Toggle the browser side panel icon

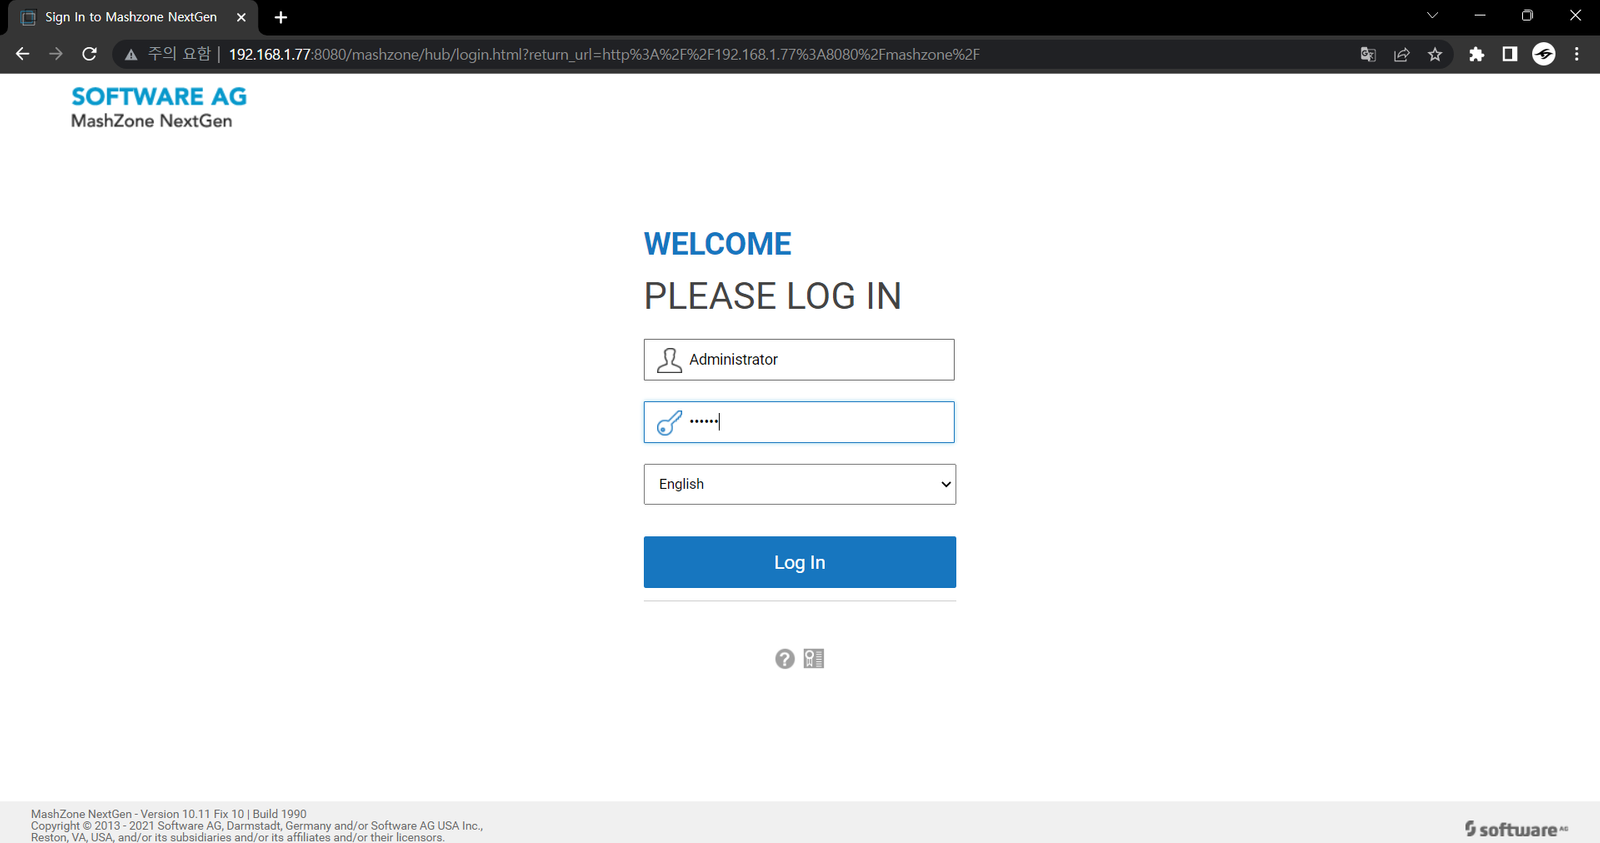[1510, 55]
